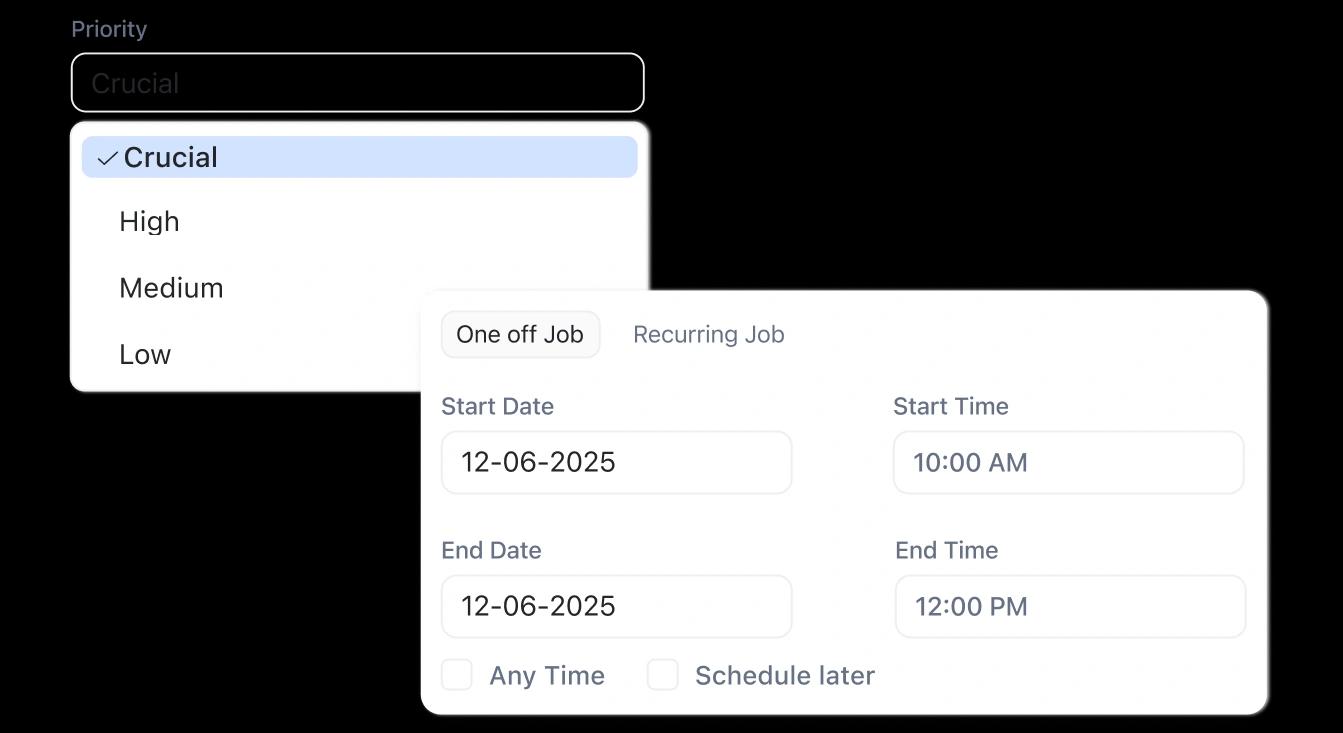Click the Start Date input field
The width and height of the screenshot is (1343, 733).
click(616, 462)
